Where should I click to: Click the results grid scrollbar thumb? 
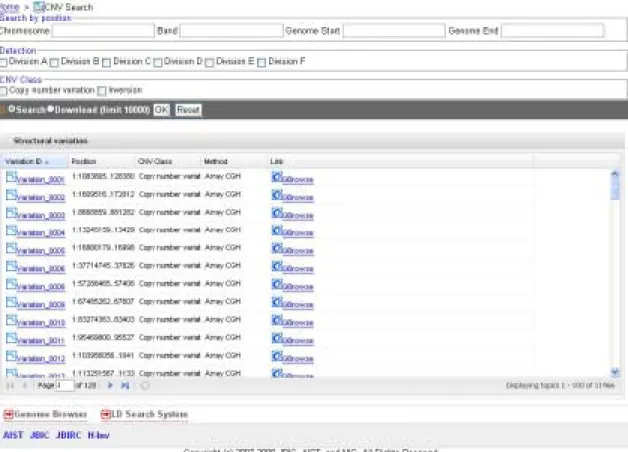[x=615, y=189]
